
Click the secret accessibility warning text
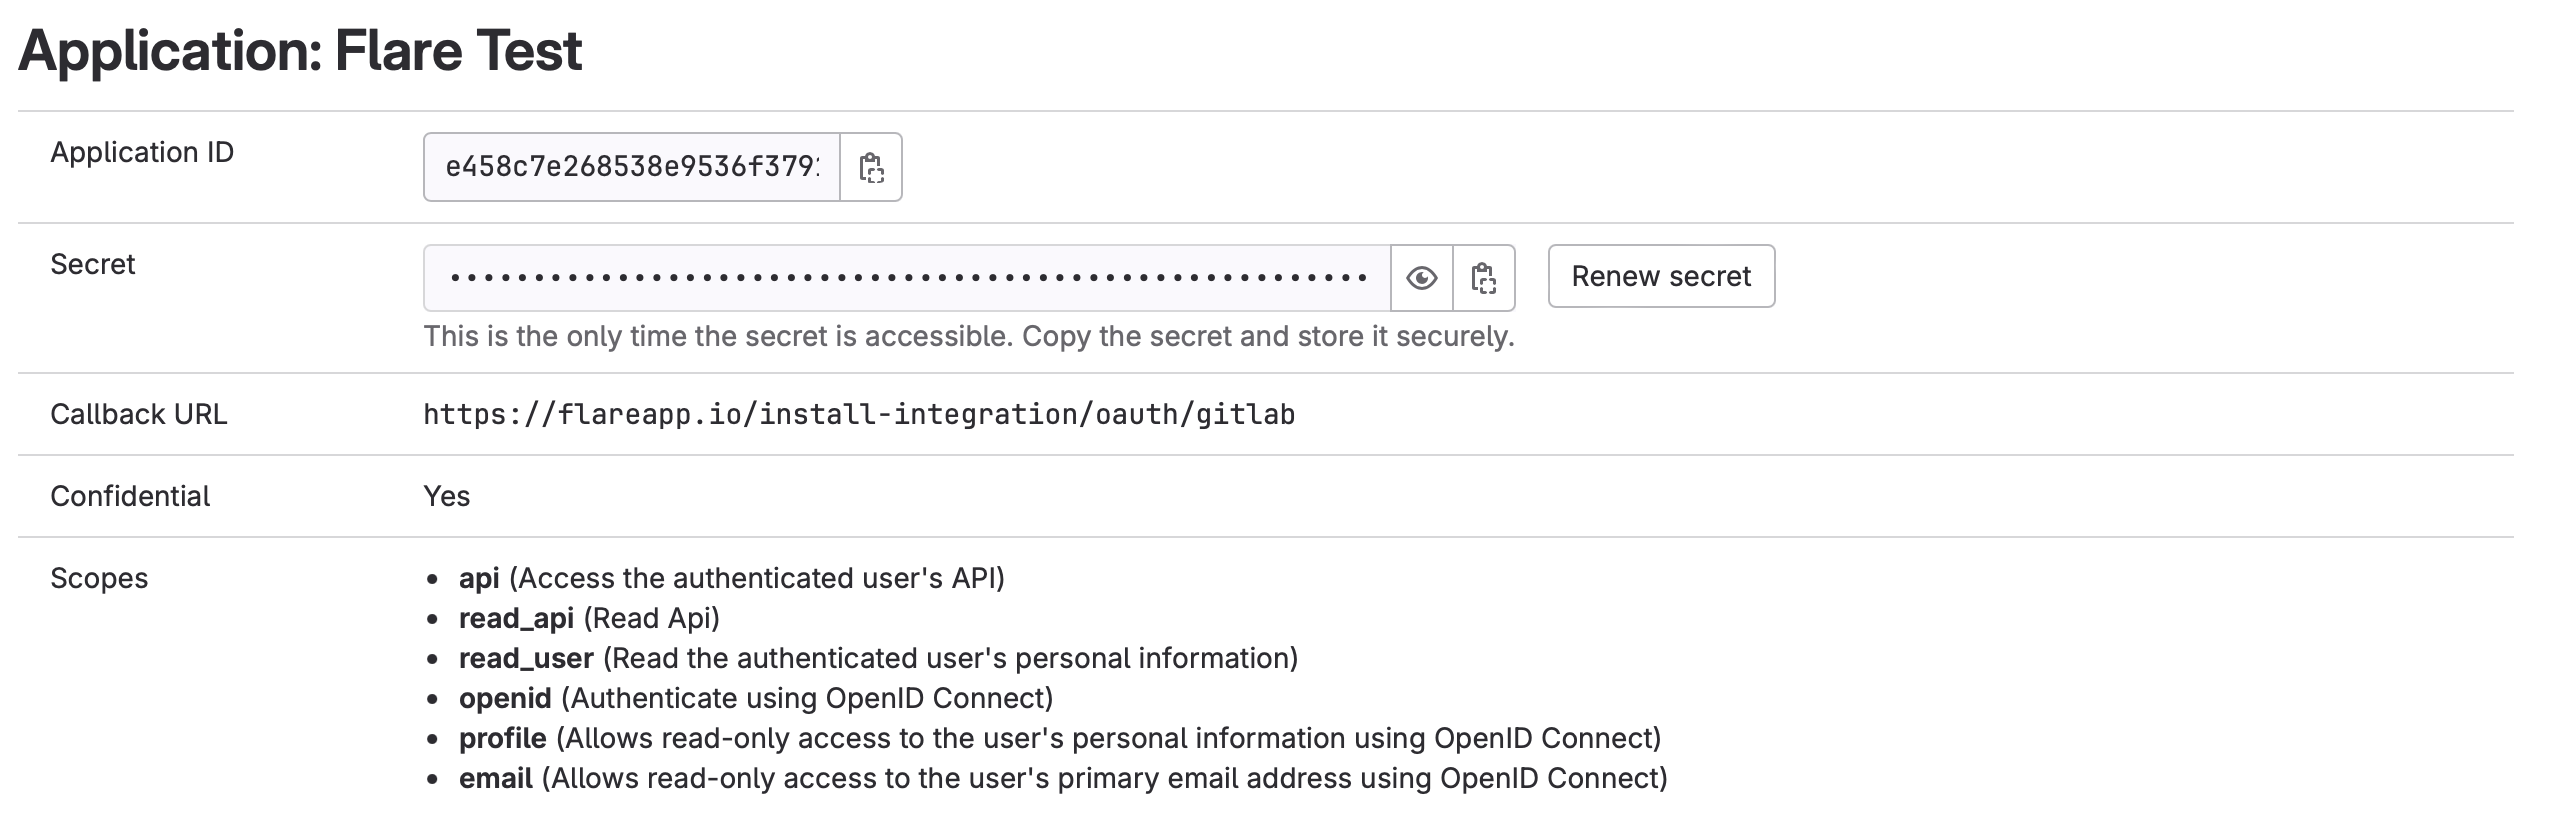pyautogui.click(x=969, y=336)
